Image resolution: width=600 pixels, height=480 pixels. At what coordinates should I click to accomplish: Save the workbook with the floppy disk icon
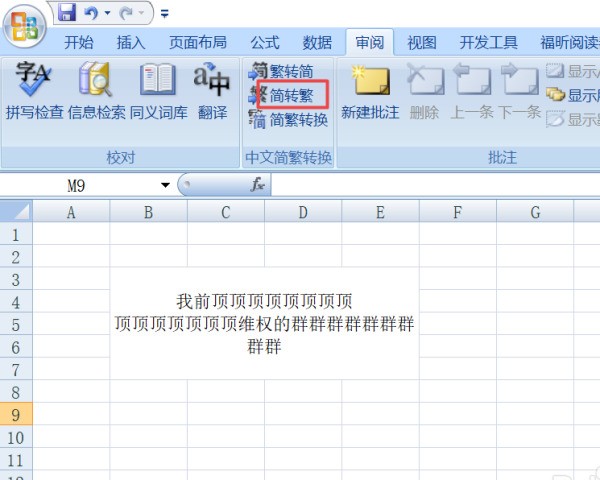pos(67,11)
